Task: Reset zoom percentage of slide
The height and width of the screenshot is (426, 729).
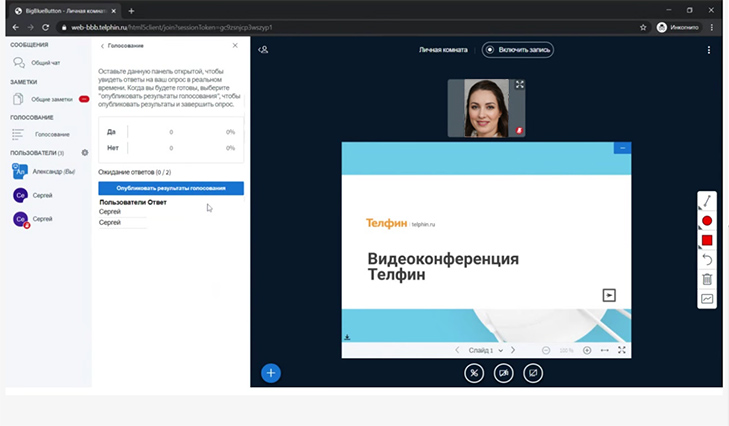Action: tap(566, 350)
